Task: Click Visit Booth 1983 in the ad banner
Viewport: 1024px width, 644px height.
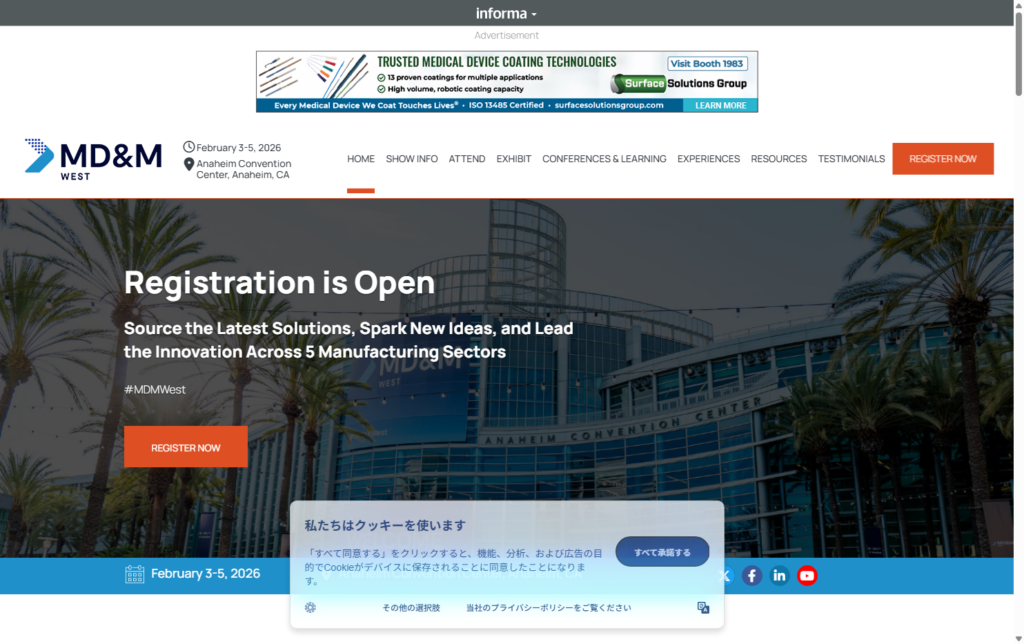Action: pyautogui.click(x=707, y=62)
